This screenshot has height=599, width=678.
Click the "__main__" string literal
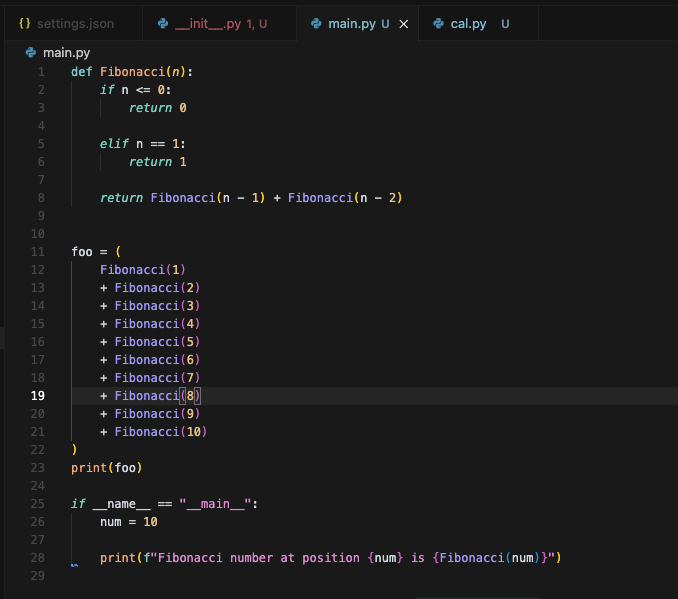tap(215, 503)
